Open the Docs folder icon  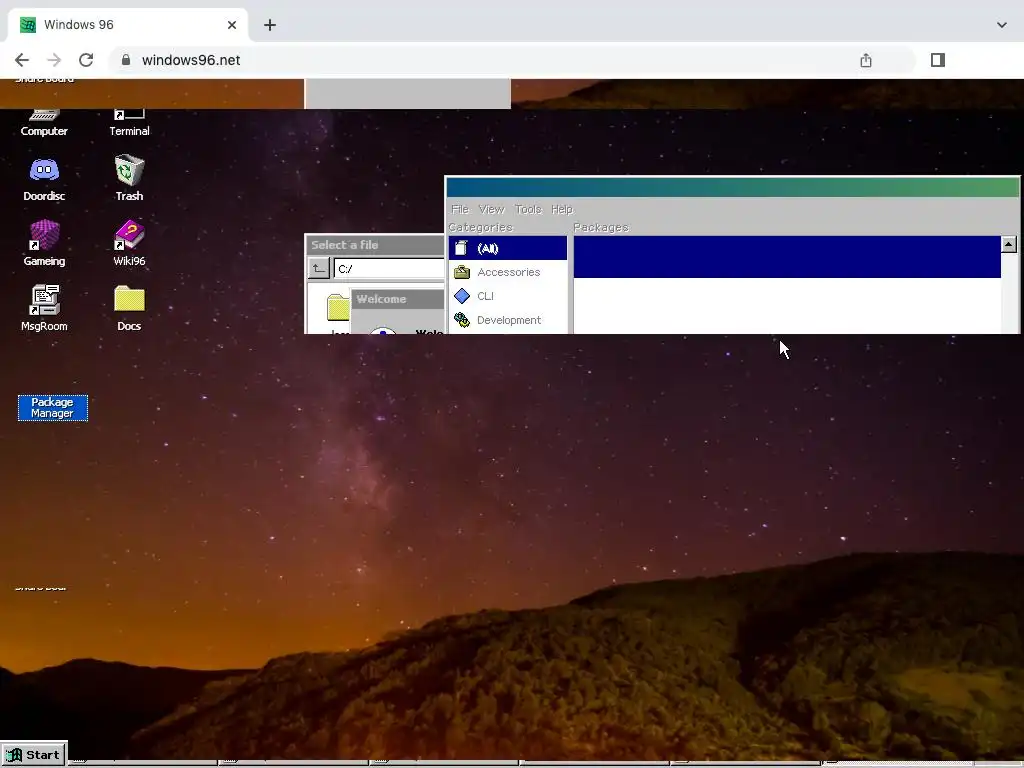[129, 308]
